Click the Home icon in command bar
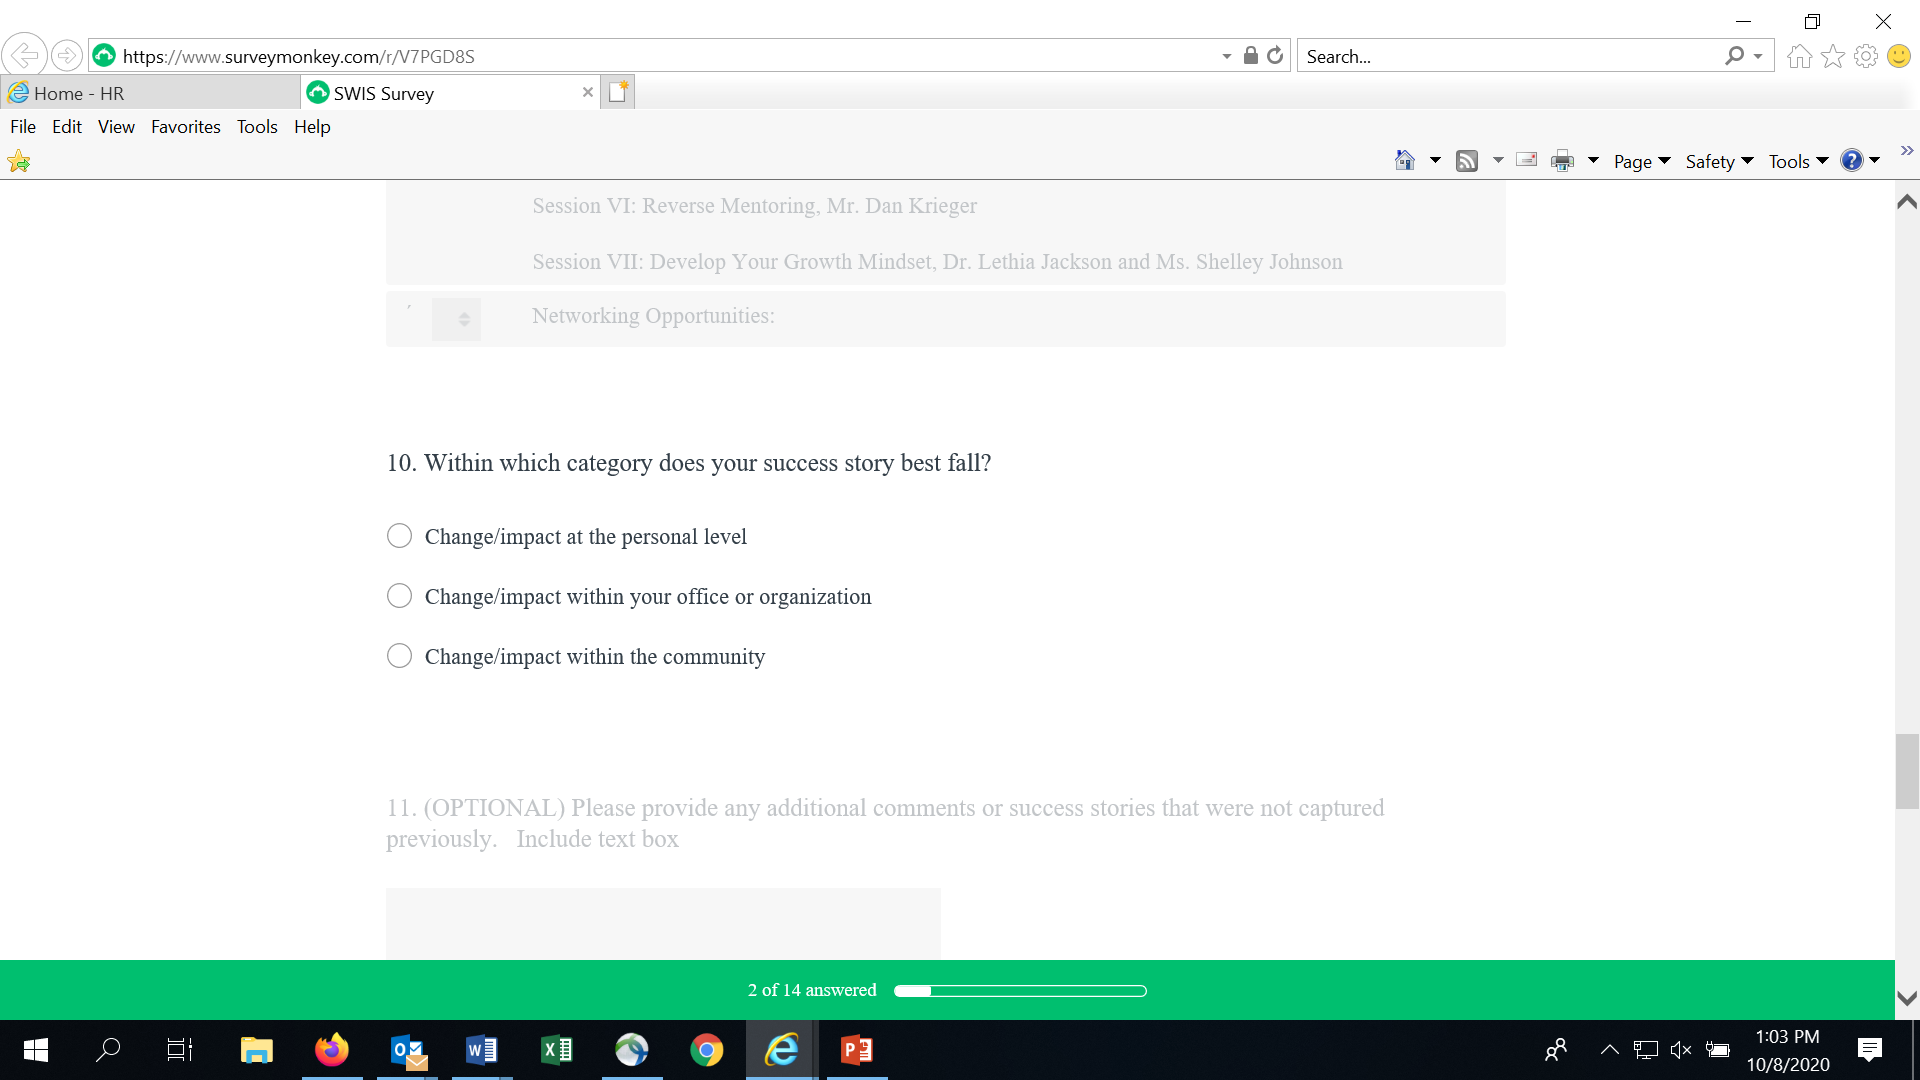Viewport: 1920px width, 1080px height. tap(1405, 161)
